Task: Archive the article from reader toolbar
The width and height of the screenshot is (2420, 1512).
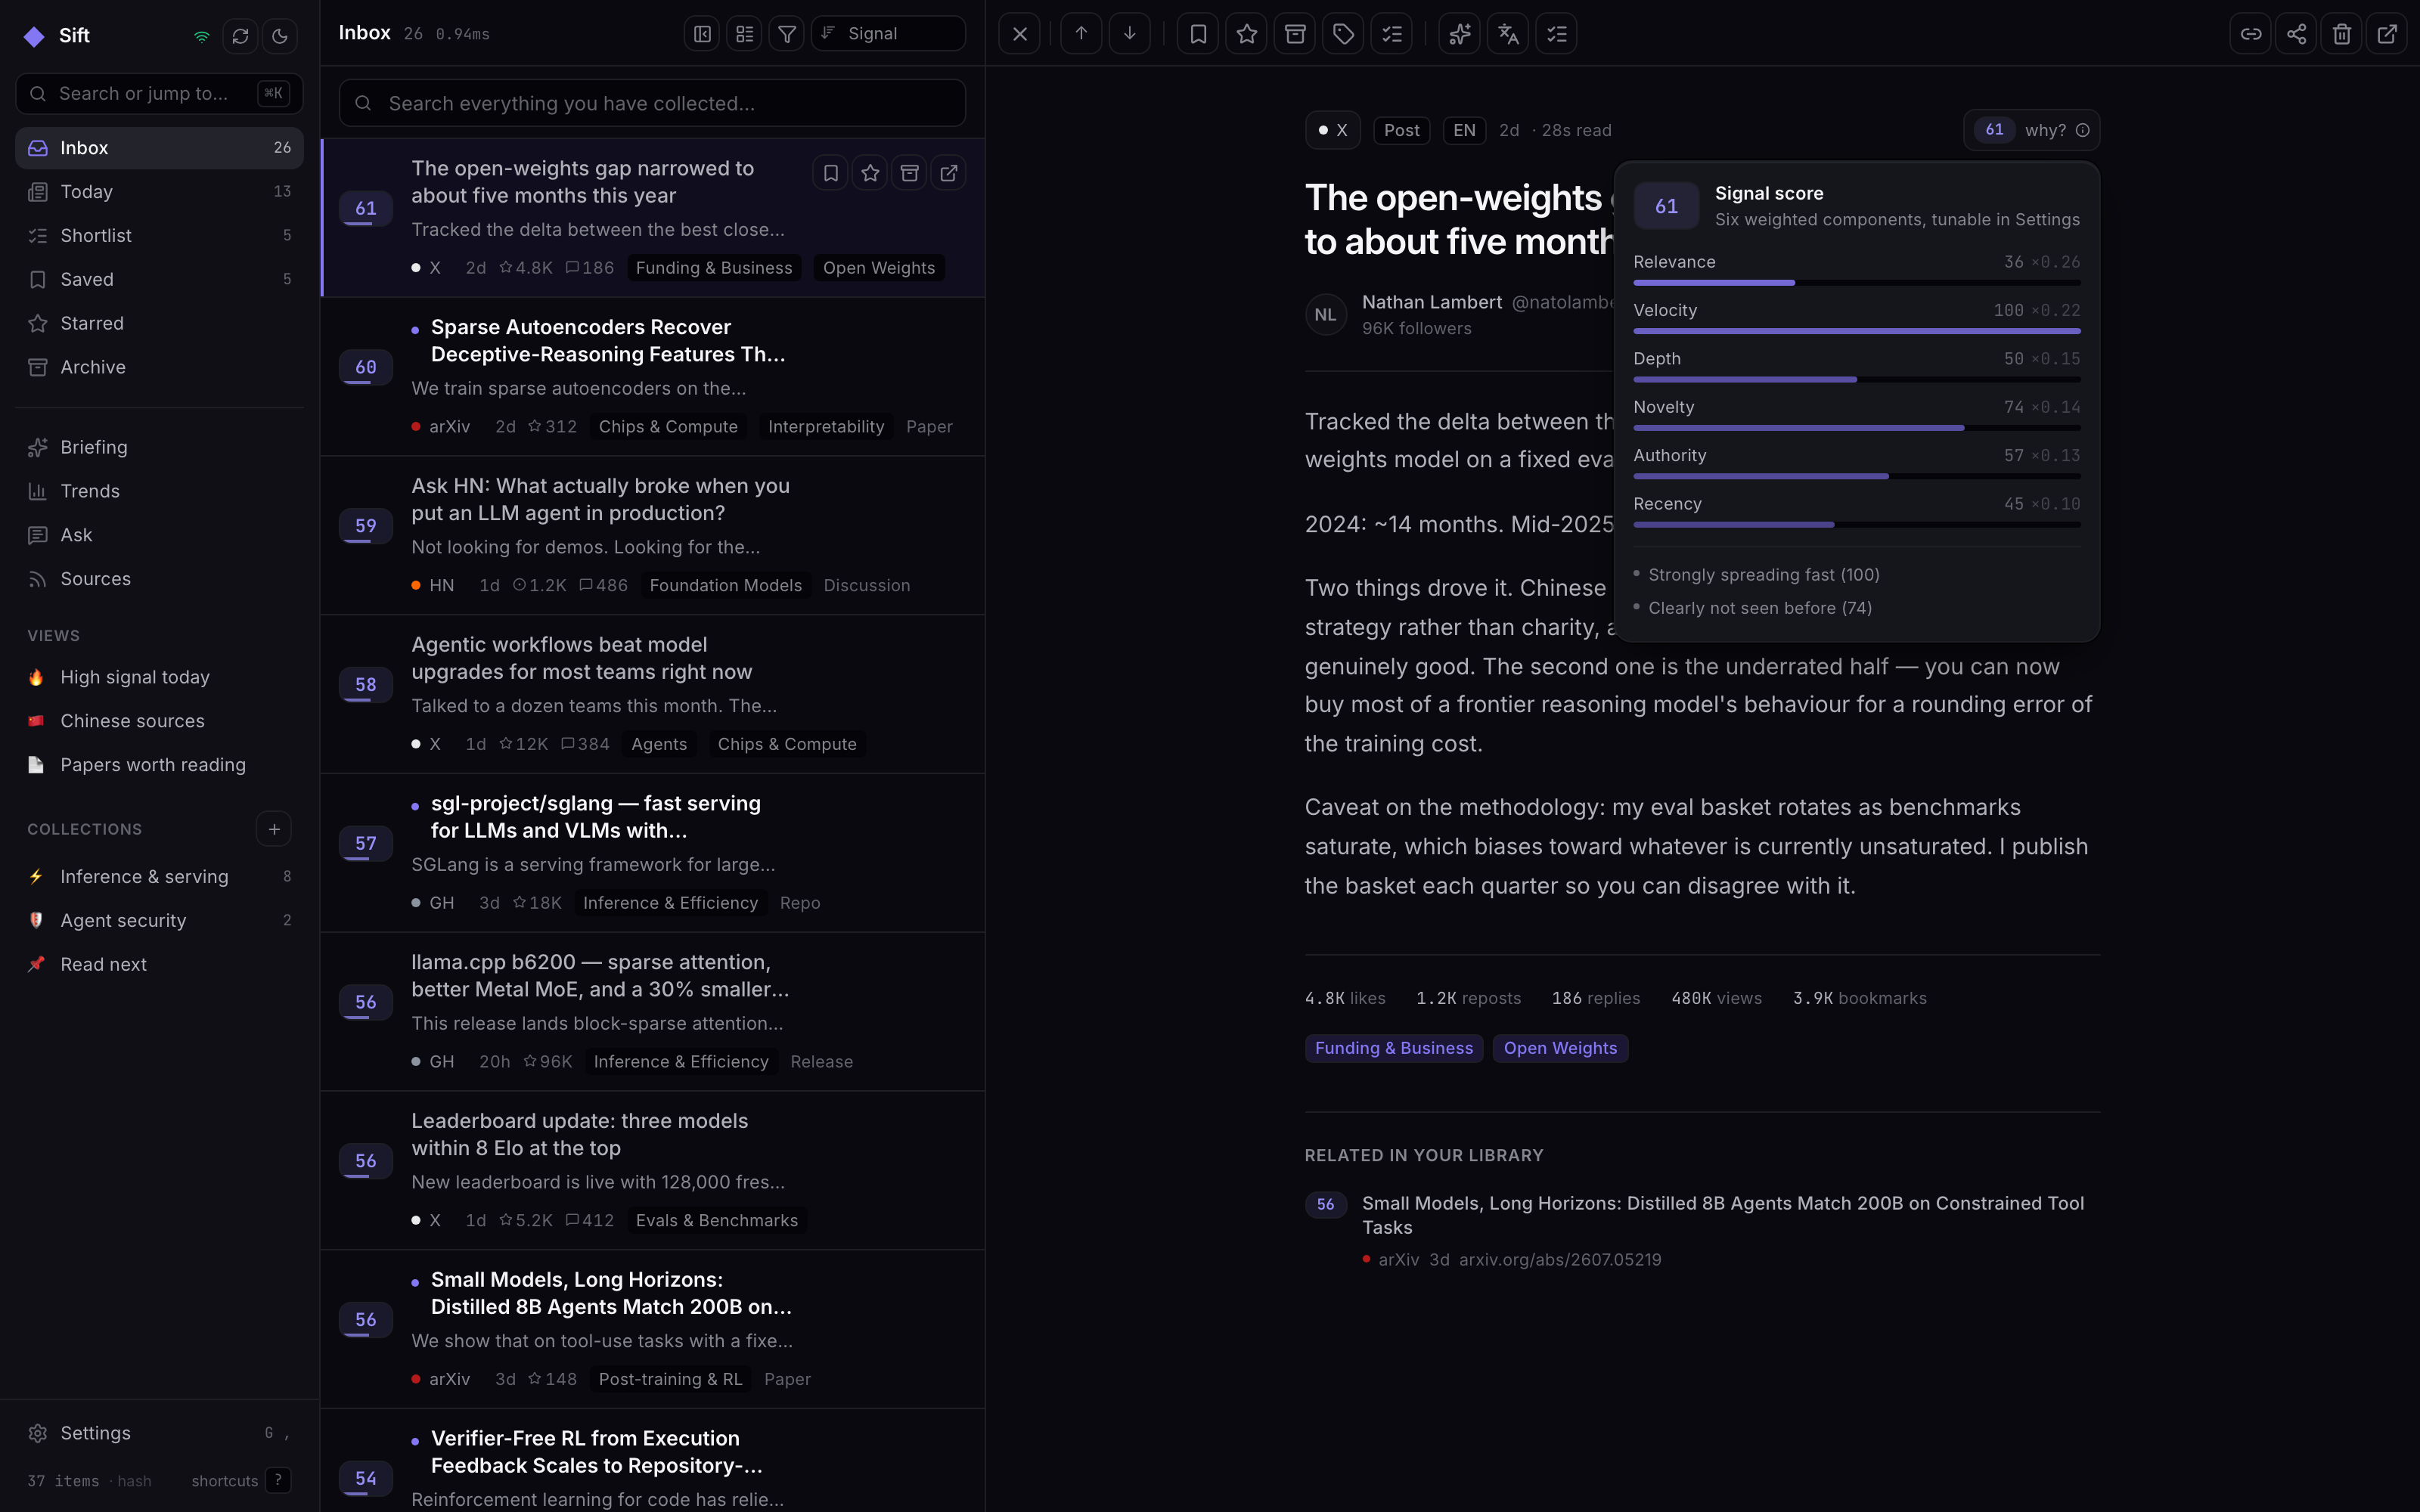Action: 1295,34
